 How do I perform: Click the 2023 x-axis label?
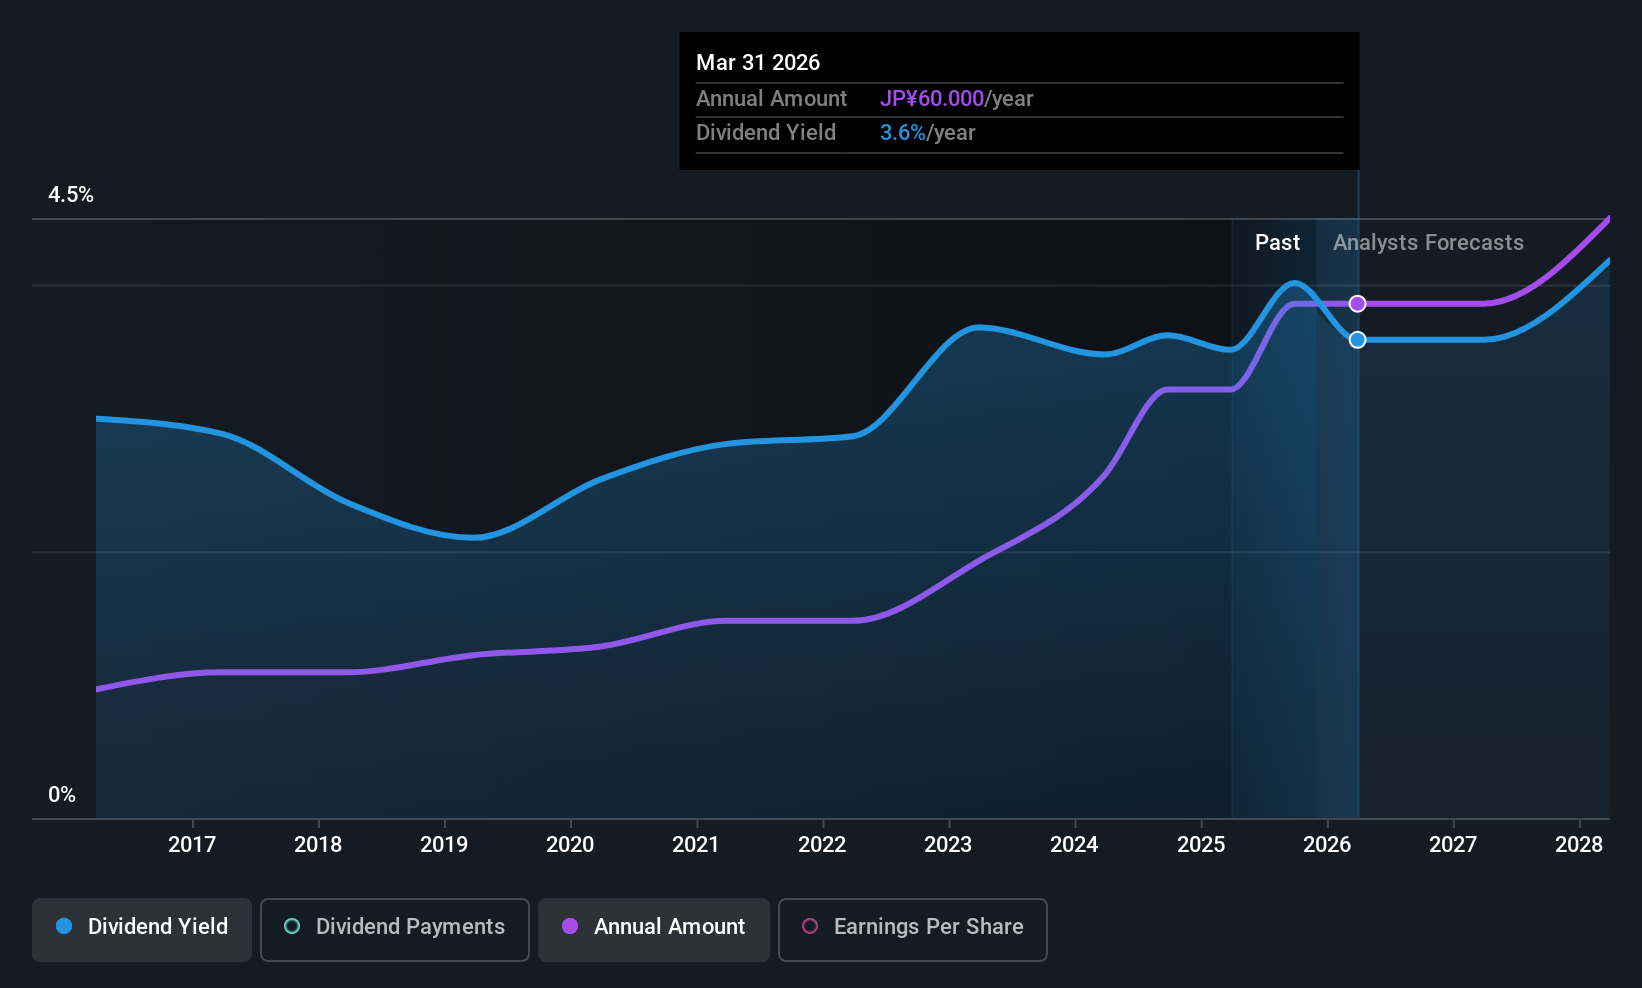948,845
